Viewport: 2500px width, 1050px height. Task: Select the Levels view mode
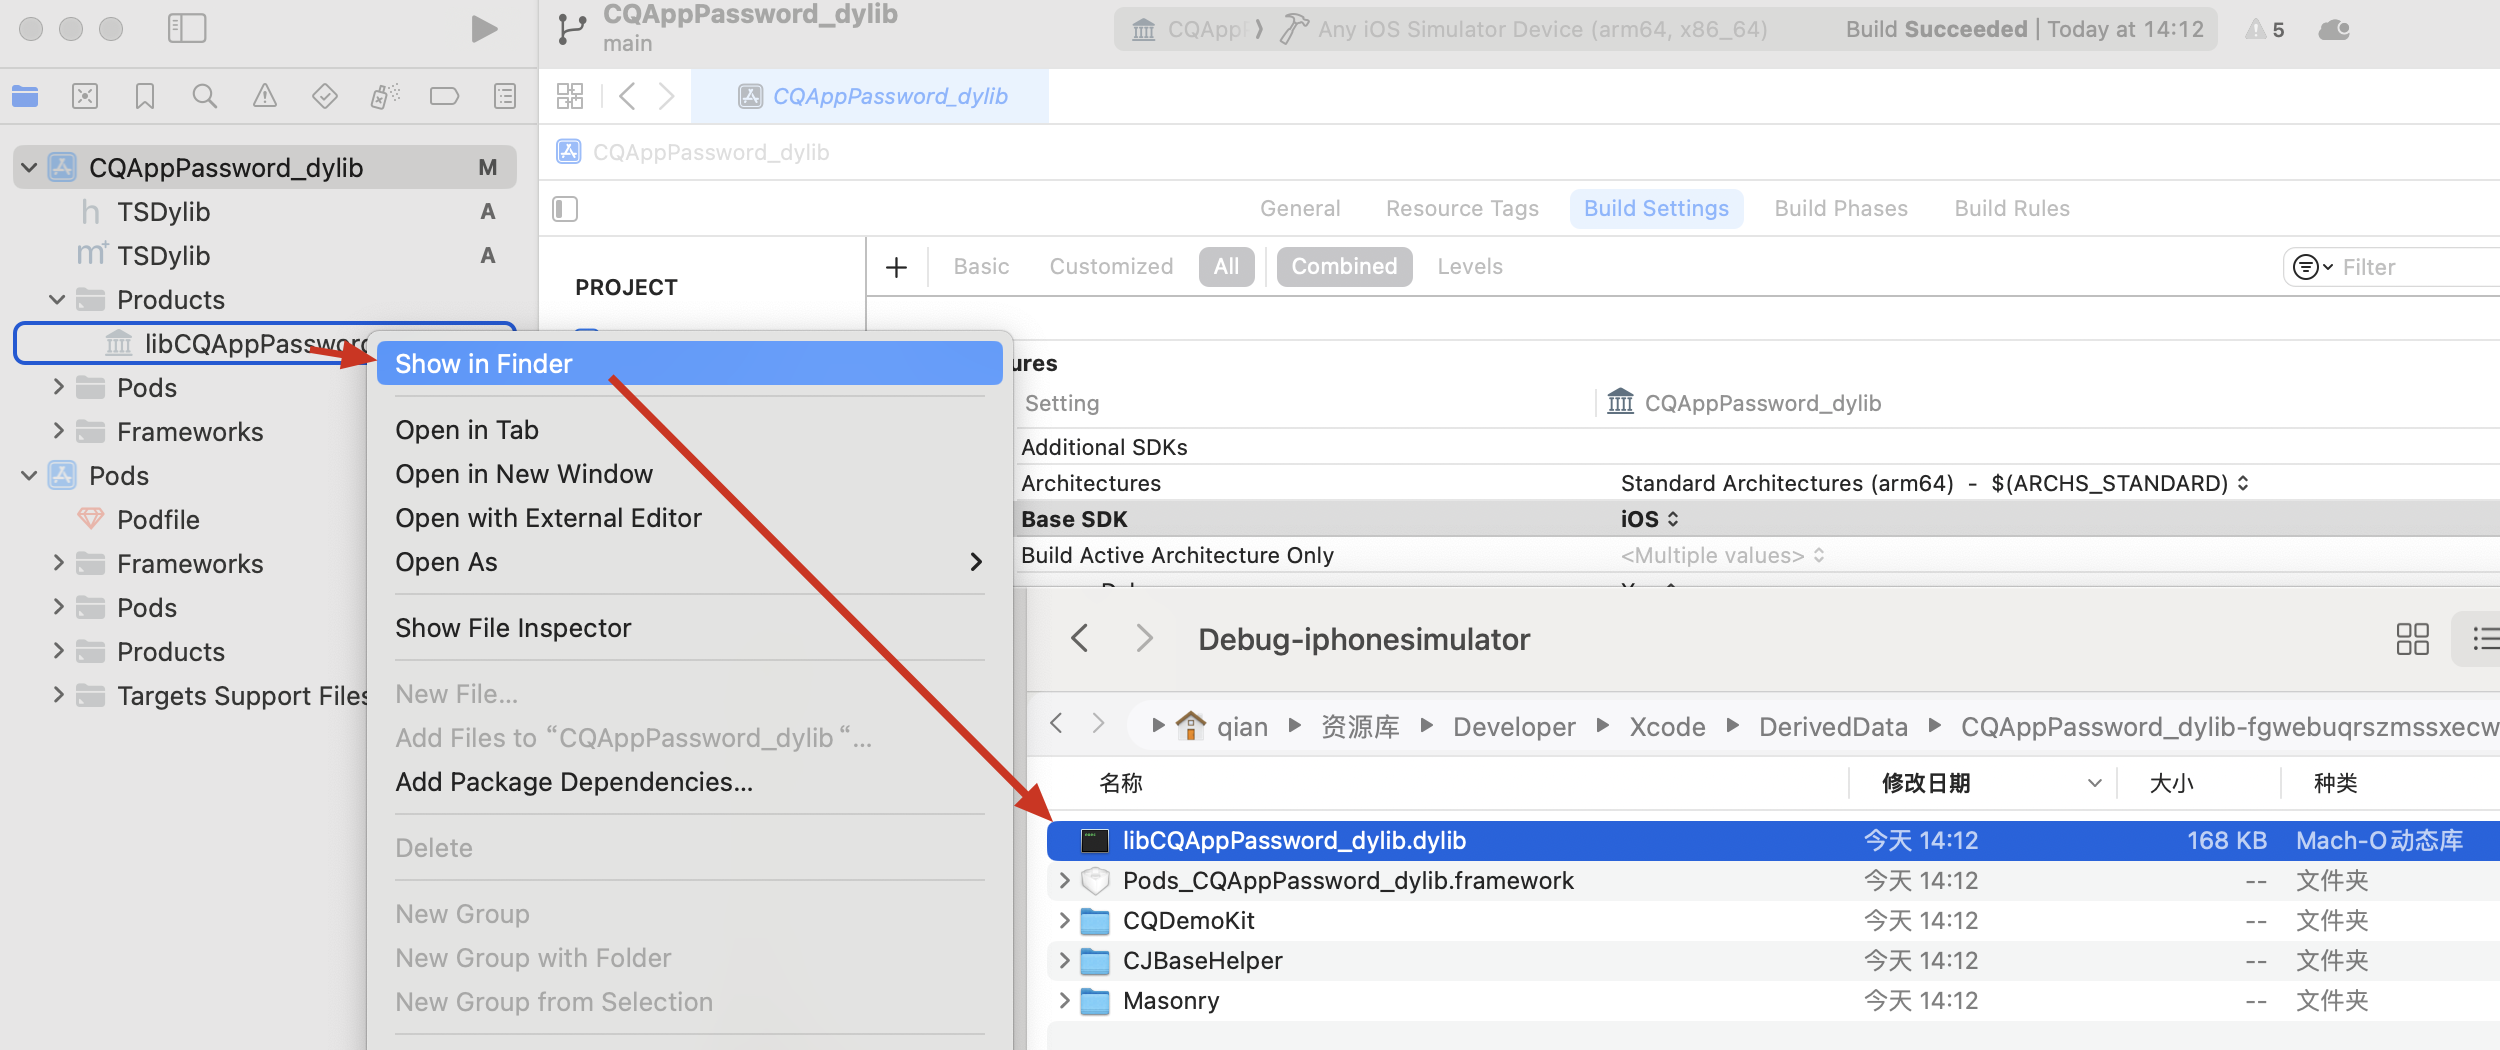point(1470,267)
